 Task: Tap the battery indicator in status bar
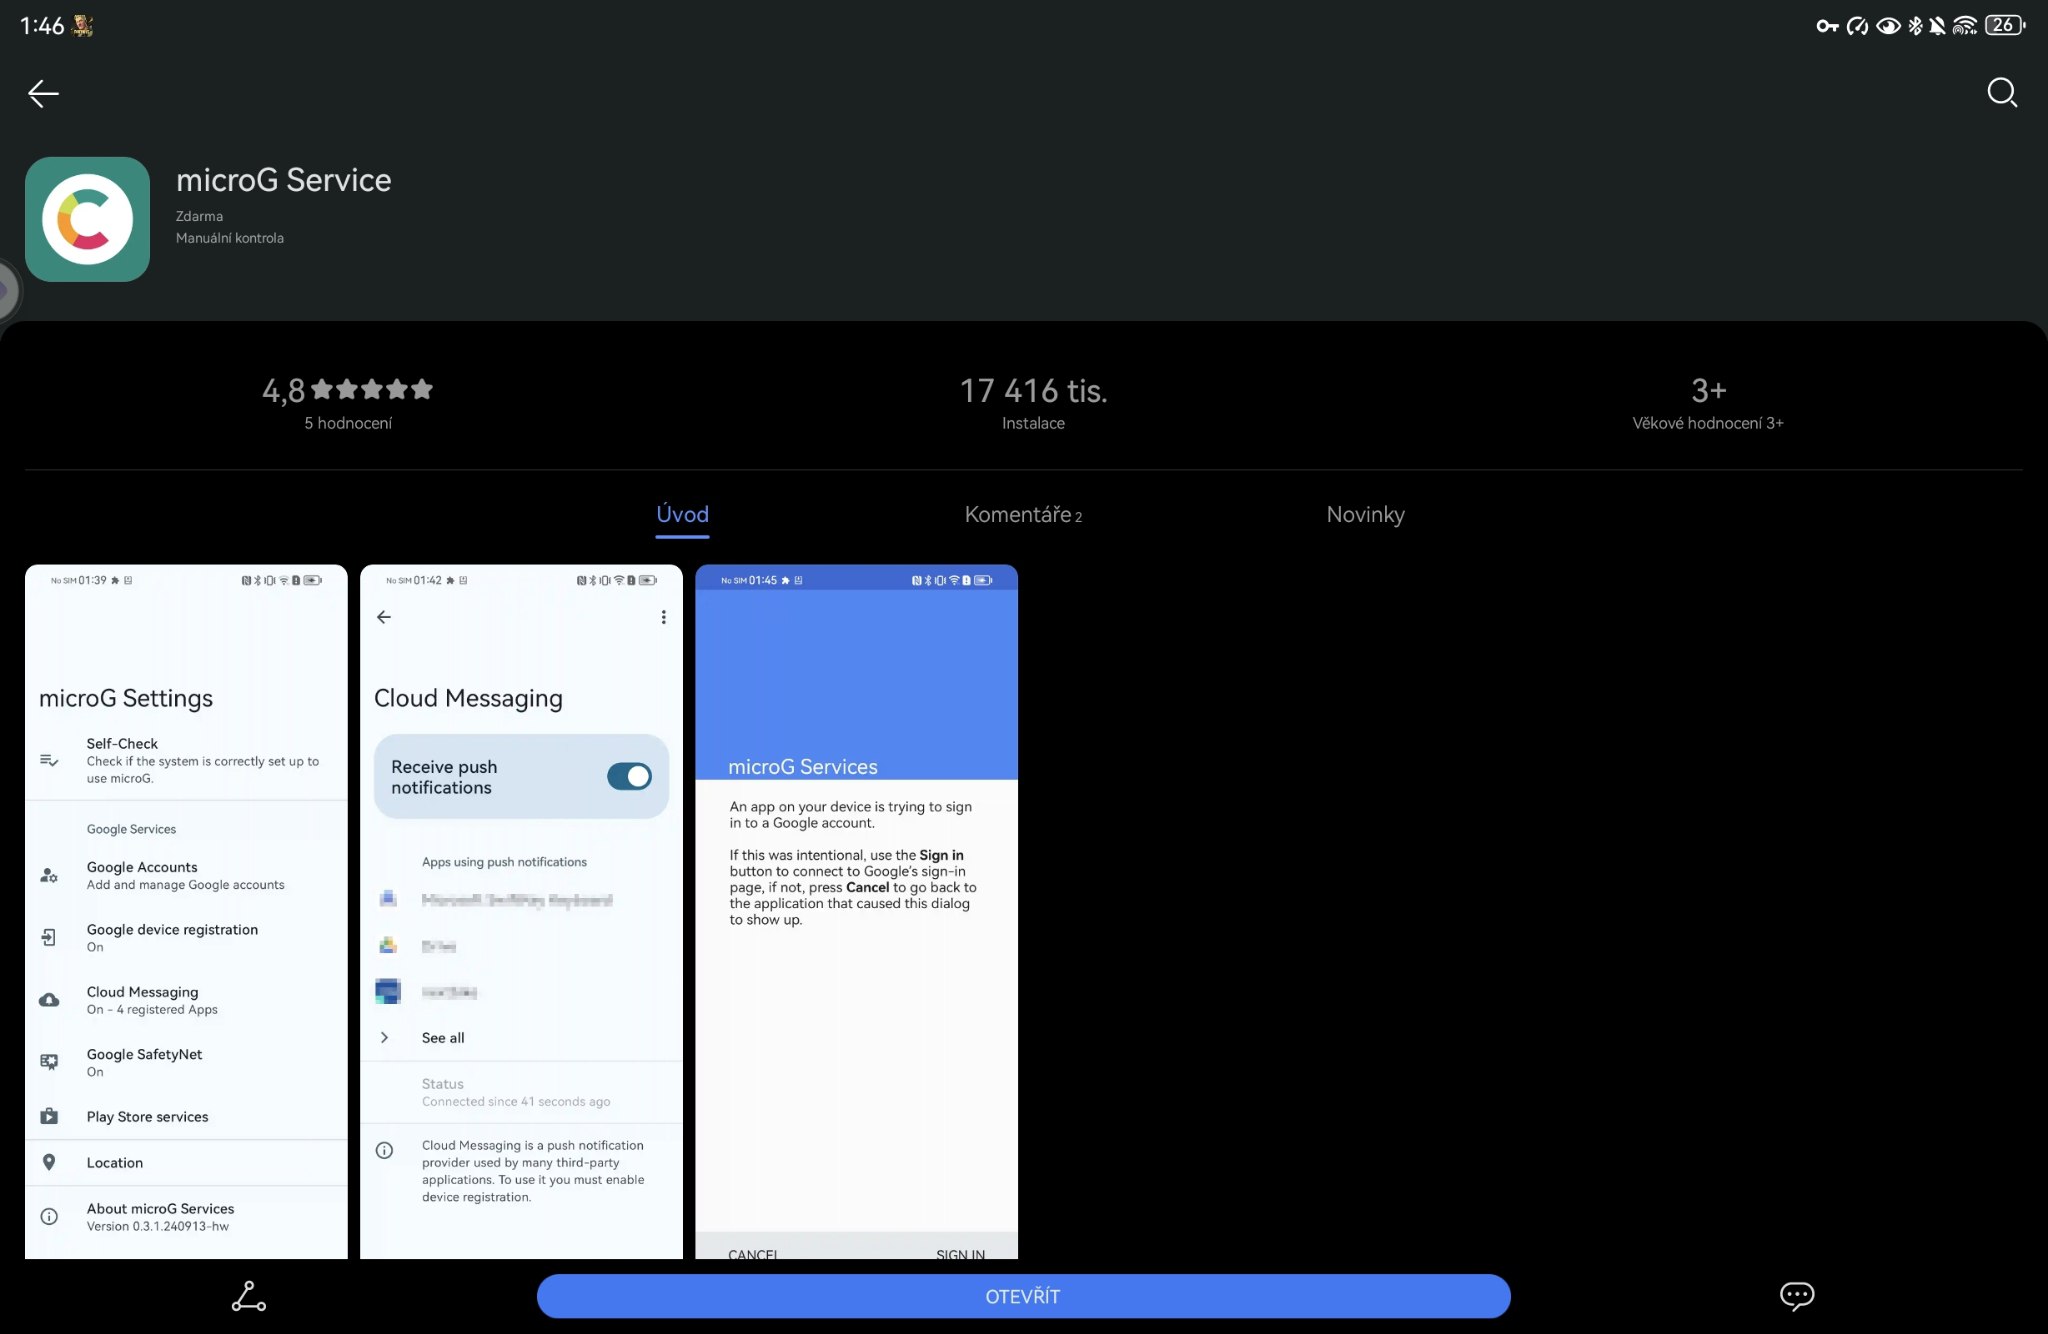click(x=2004, y=26)
